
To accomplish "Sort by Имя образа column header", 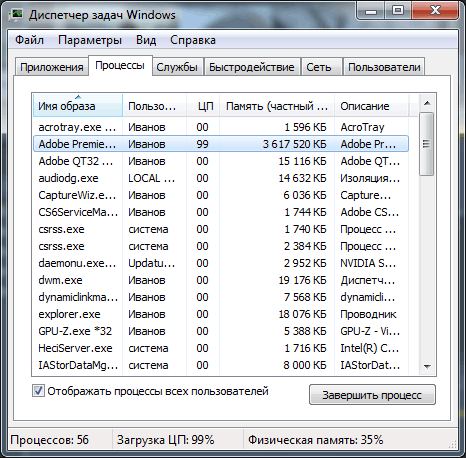I will point(78,106).
